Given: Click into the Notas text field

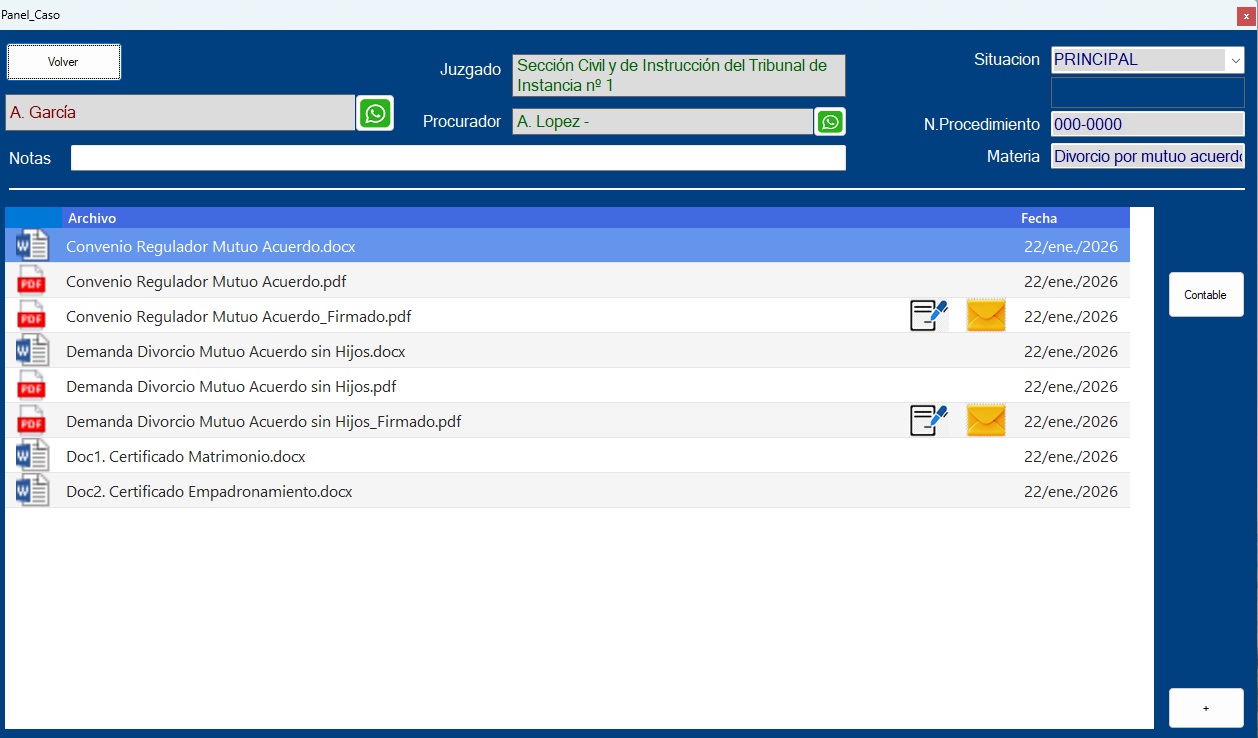Looking at the screenshot, I should [x=457, y=158].
